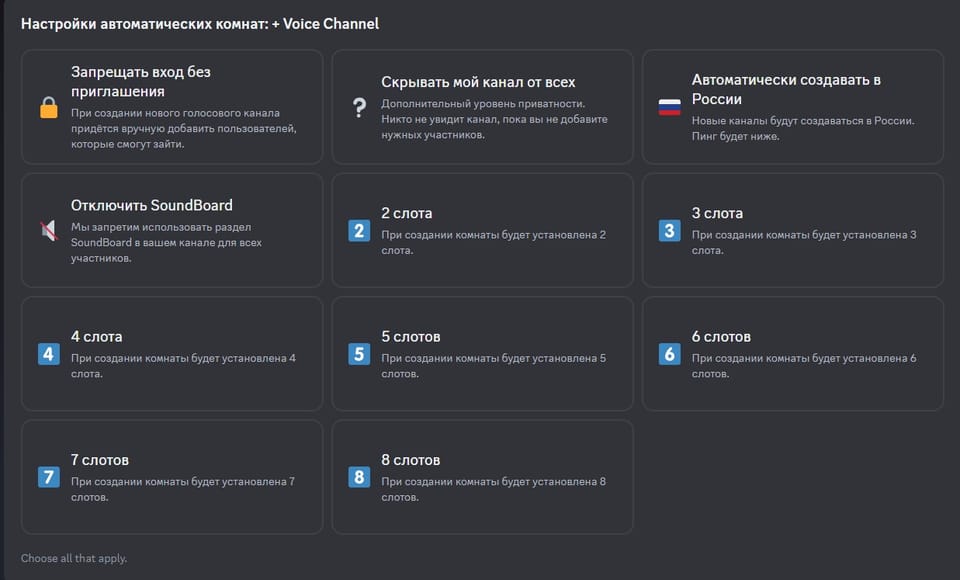Enable the "Отключить SoundBoard" option
The image size is (960, 580).
point(171,230)
